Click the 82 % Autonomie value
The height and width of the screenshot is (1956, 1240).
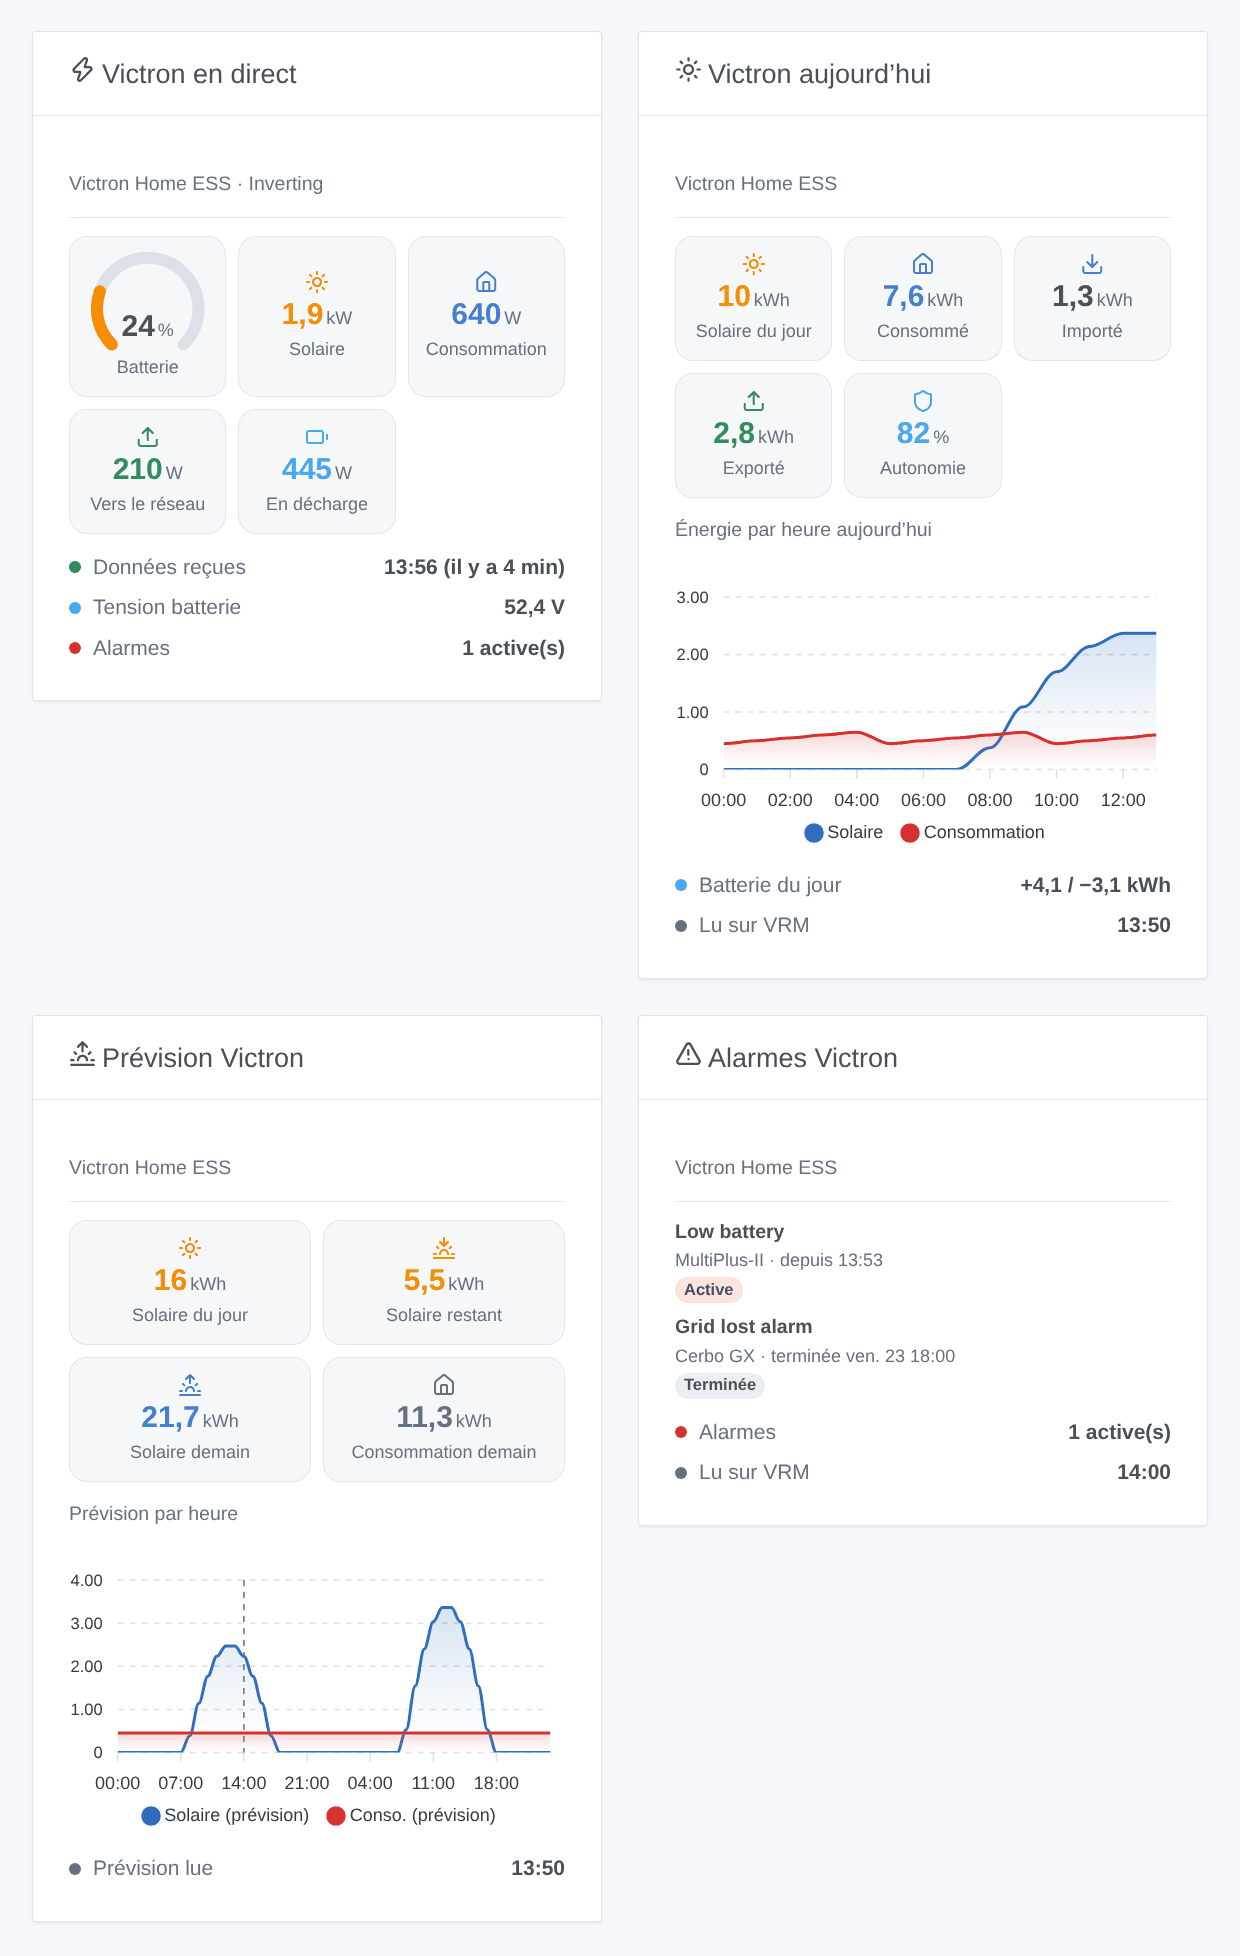(x=923, y=433)
